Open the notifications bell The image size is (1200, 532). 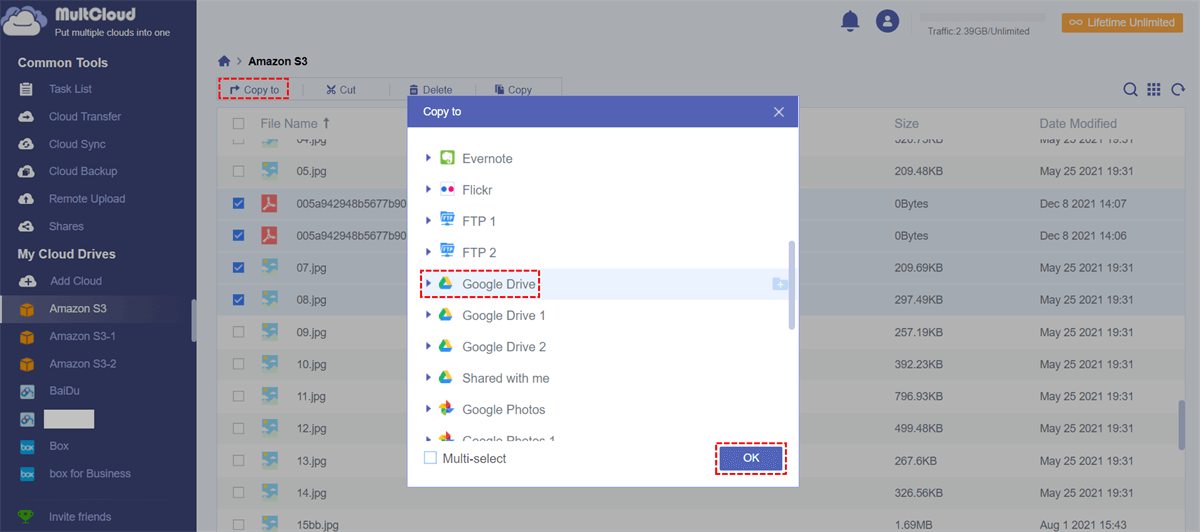click(x=851, y=20)
